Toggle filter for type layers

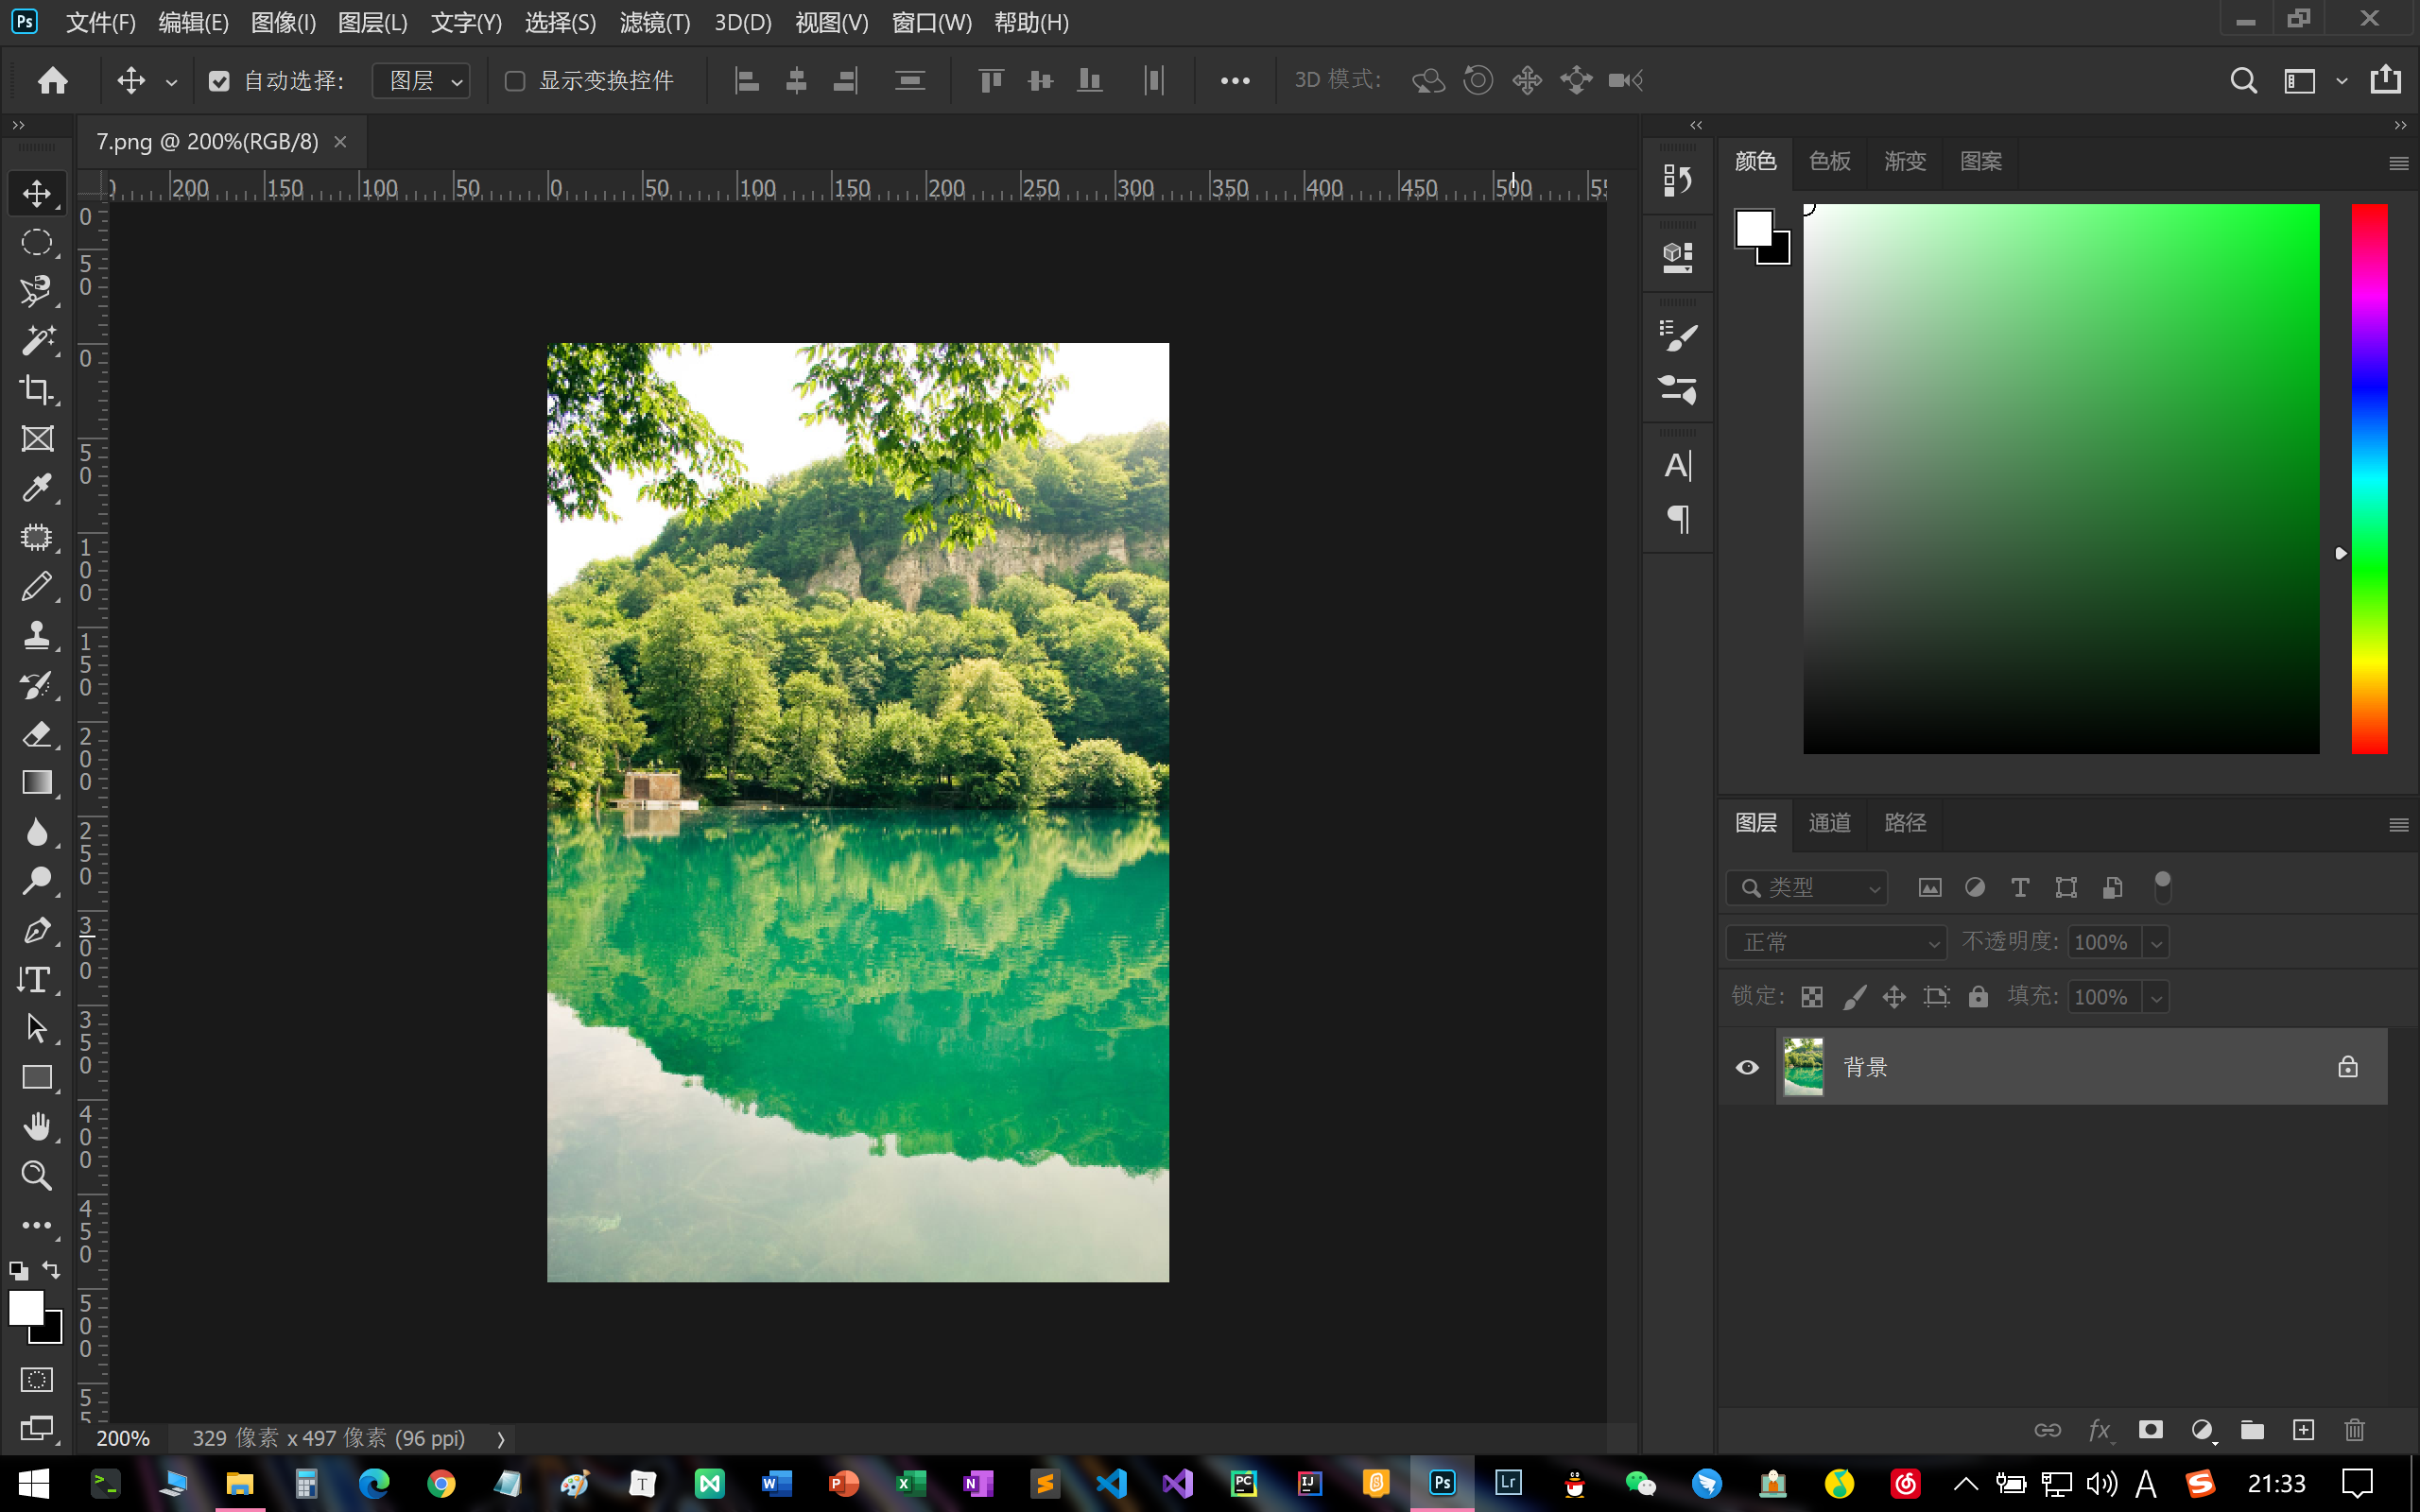(x=2020, y=887)
